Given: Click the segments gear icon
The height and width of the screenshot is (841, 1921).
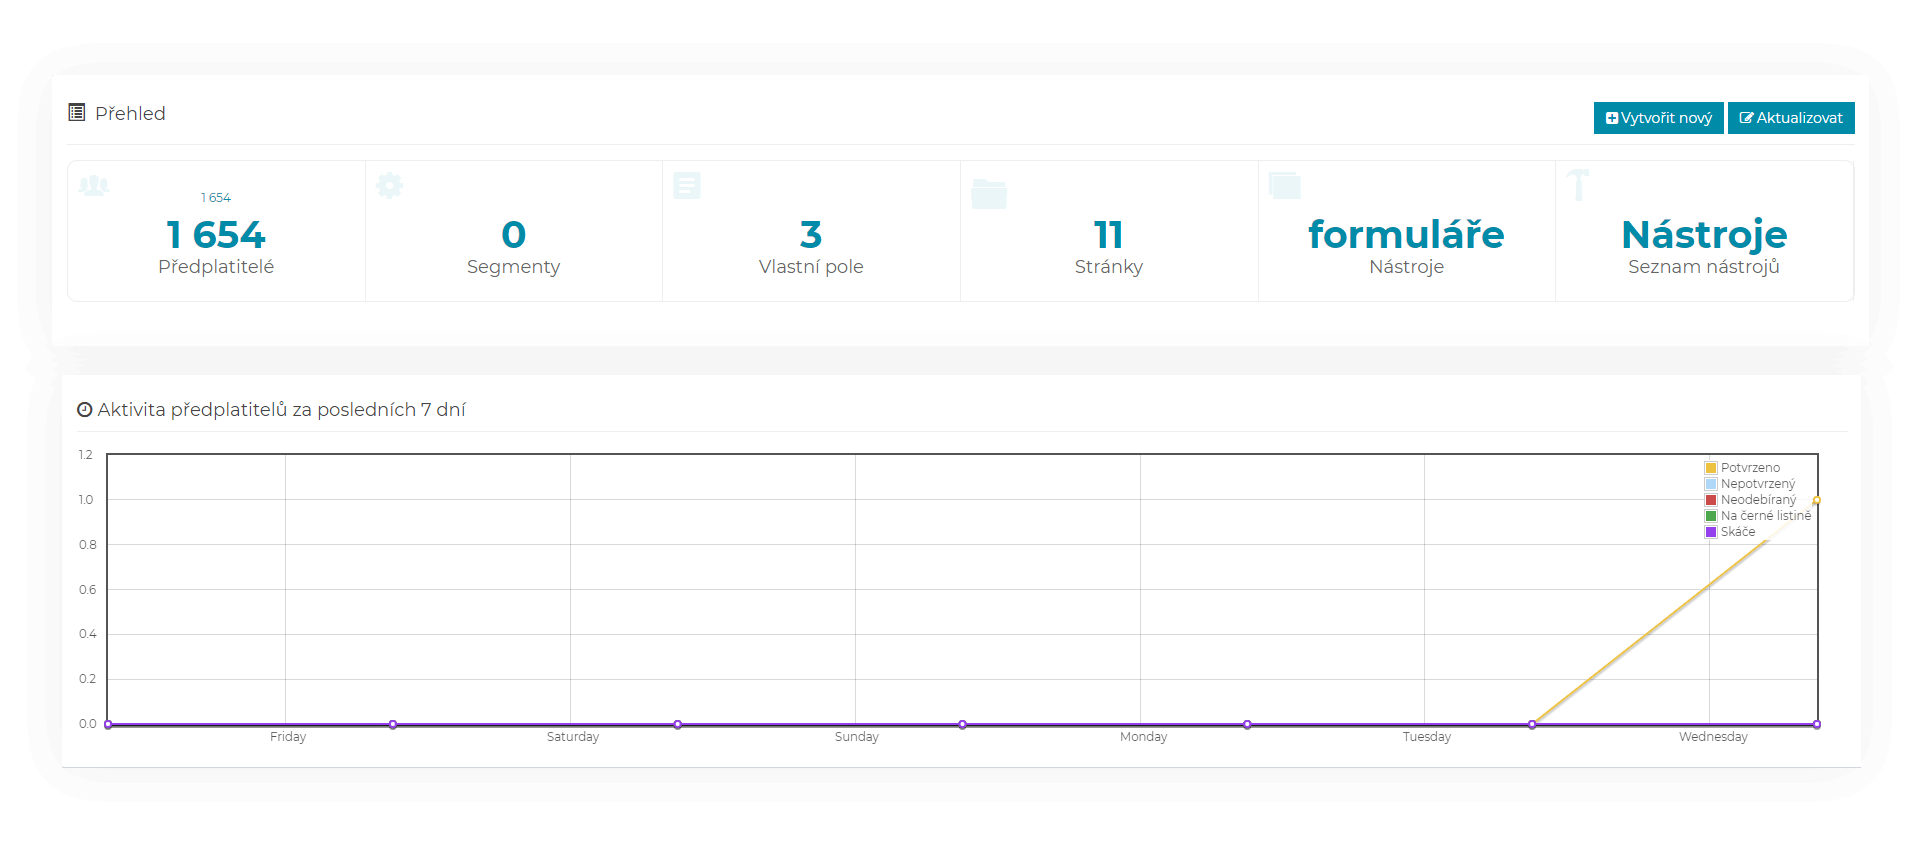Looking at the screenshot, I should click(x=389, y=185).
